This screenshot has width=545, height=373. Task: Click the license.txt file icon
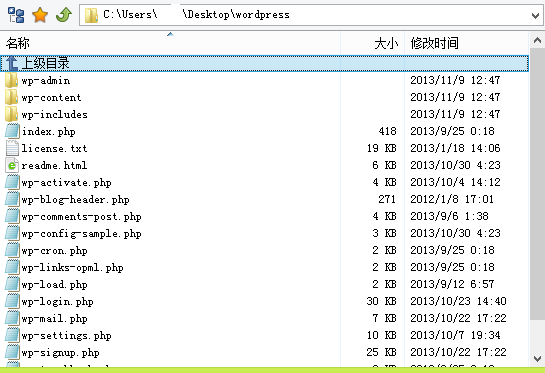(12, 148)
